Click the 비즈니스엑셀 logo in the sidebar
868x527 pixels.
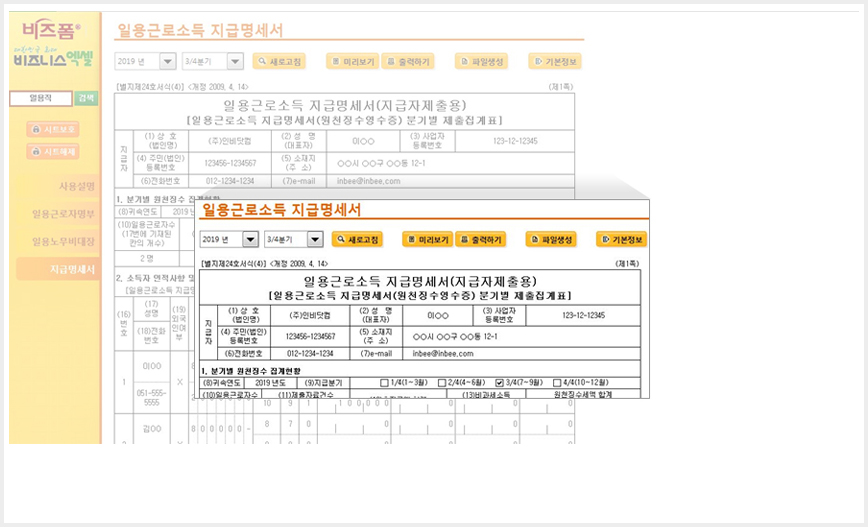click(53, 56)
